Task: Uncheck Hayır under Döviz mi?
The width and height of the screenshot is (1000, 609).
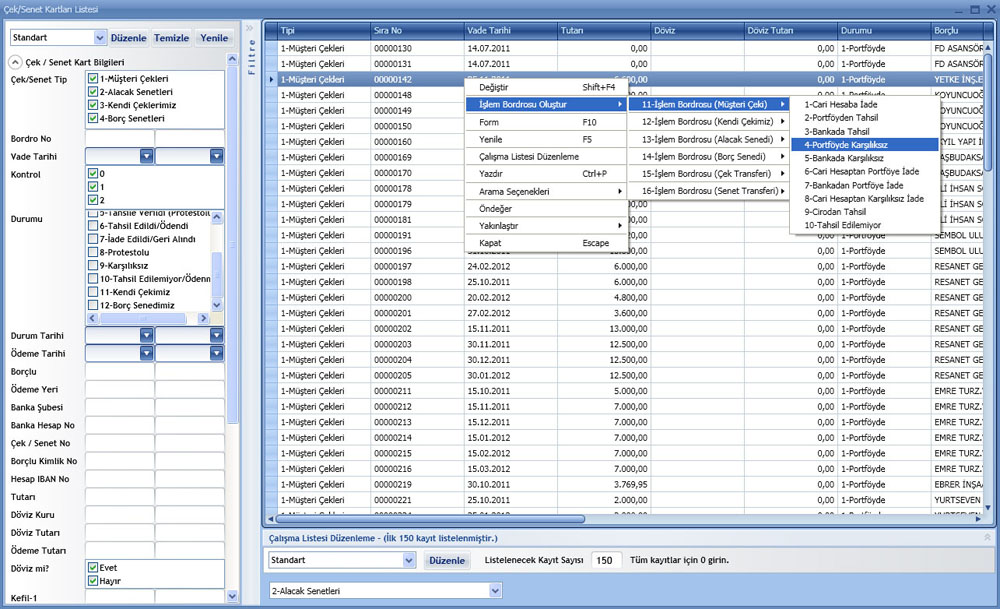Action: 93,581
